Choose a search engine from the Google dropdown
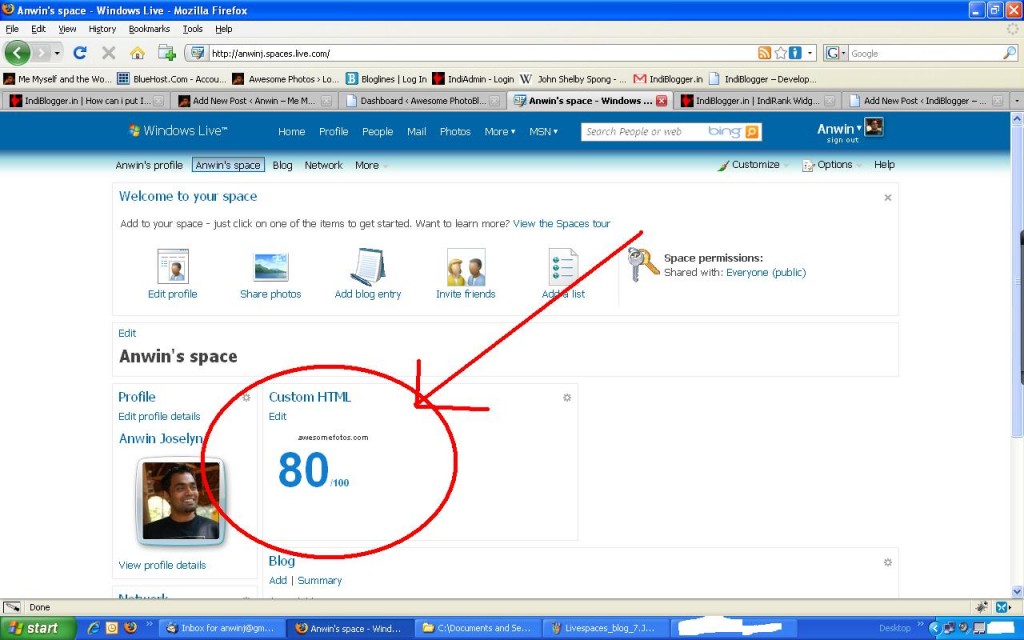The image size is (1024, 640). click(x=836, y=53)
